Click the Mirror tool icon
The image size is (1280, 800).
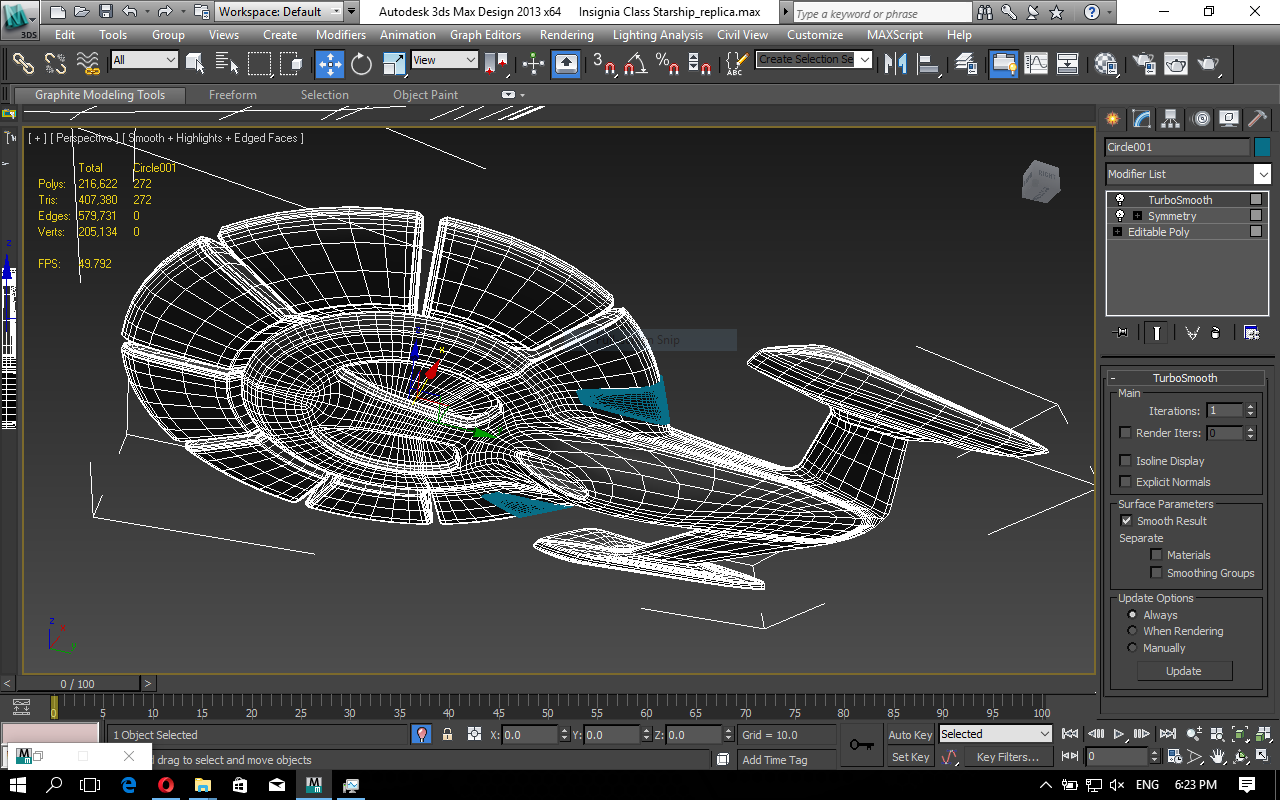[896, 63]
